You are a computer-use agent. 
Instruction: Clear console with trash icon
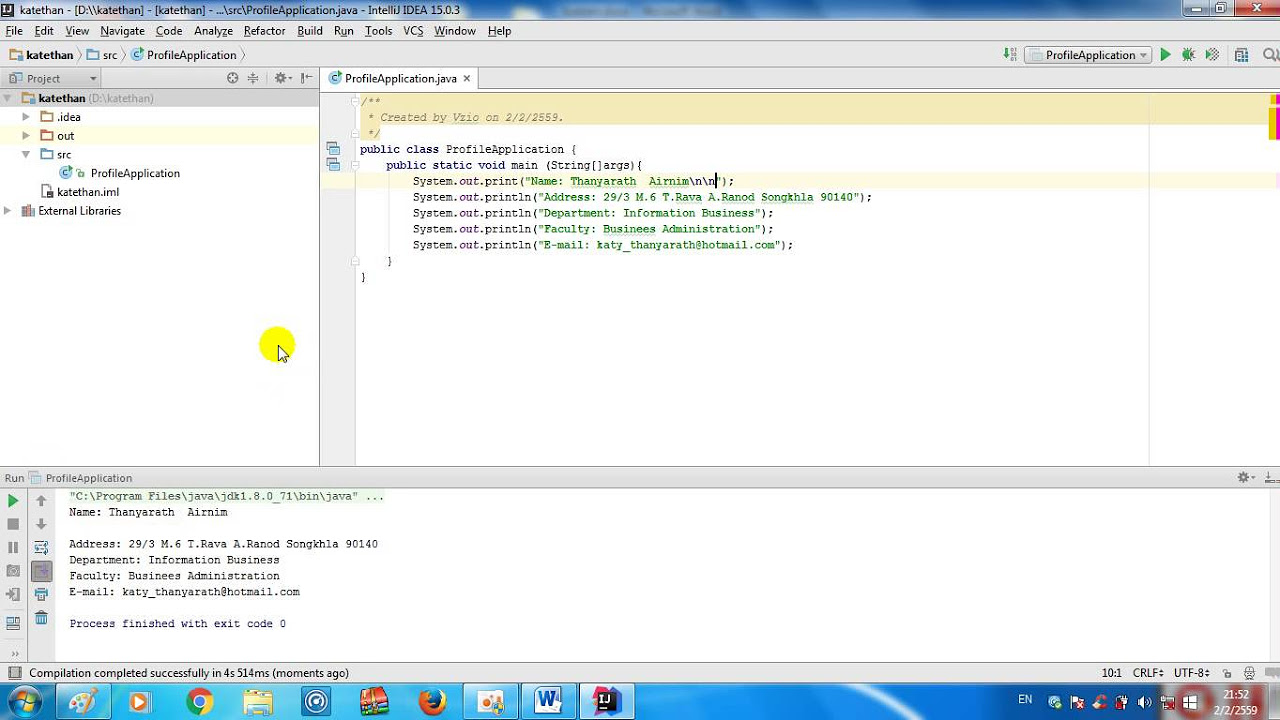point(41,619)
